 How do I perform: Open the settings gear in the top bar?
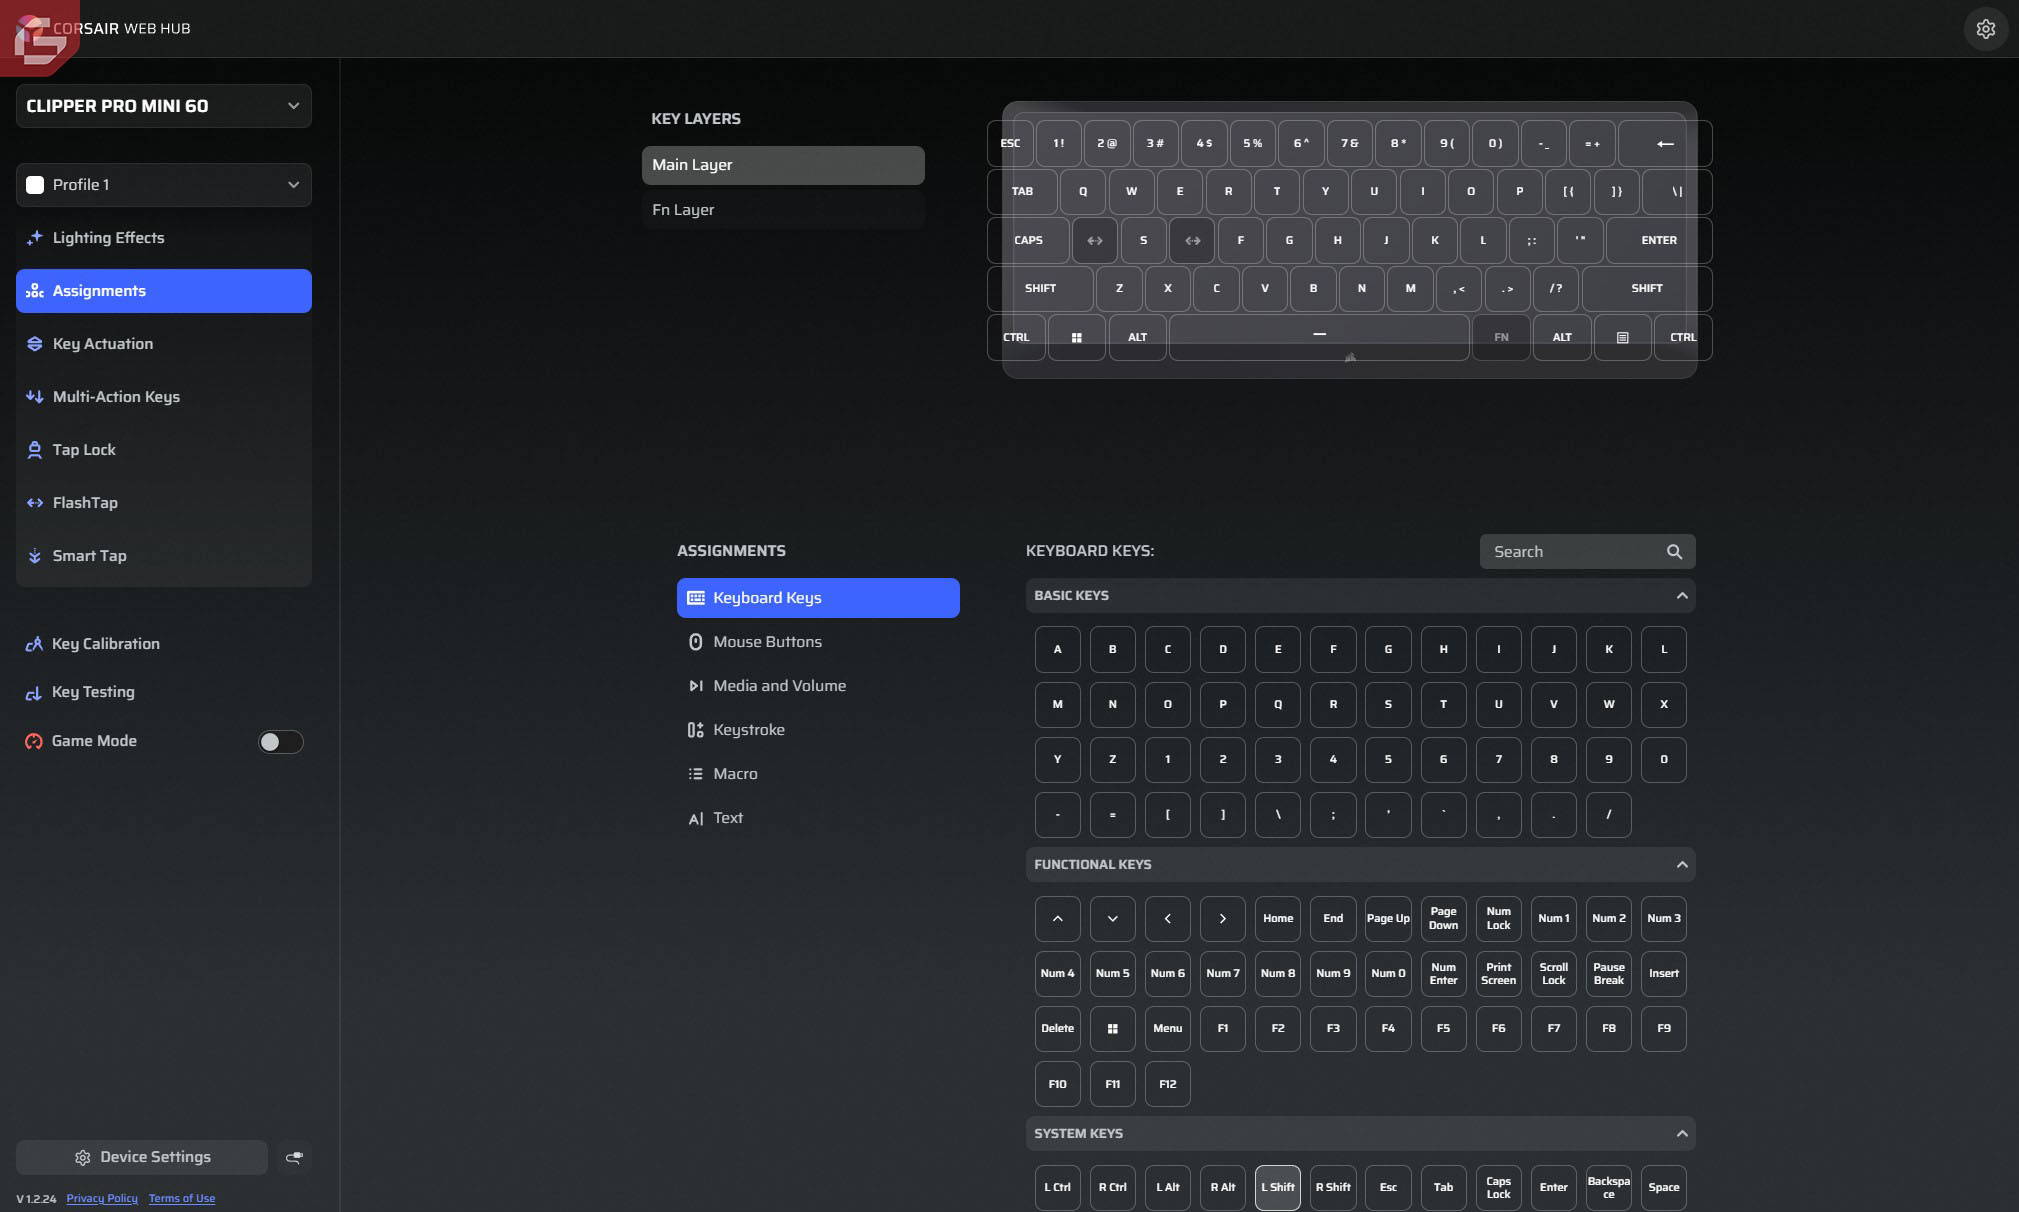1986,29
